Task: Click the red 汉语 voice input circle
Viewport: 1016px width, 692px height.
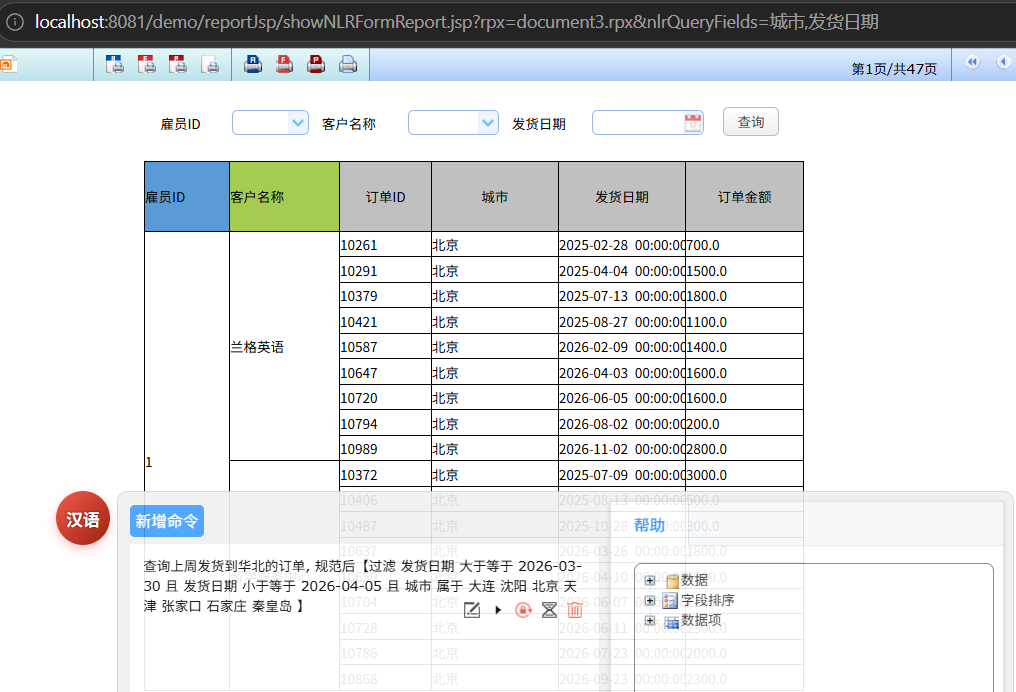Action: (x=83, y=519)
